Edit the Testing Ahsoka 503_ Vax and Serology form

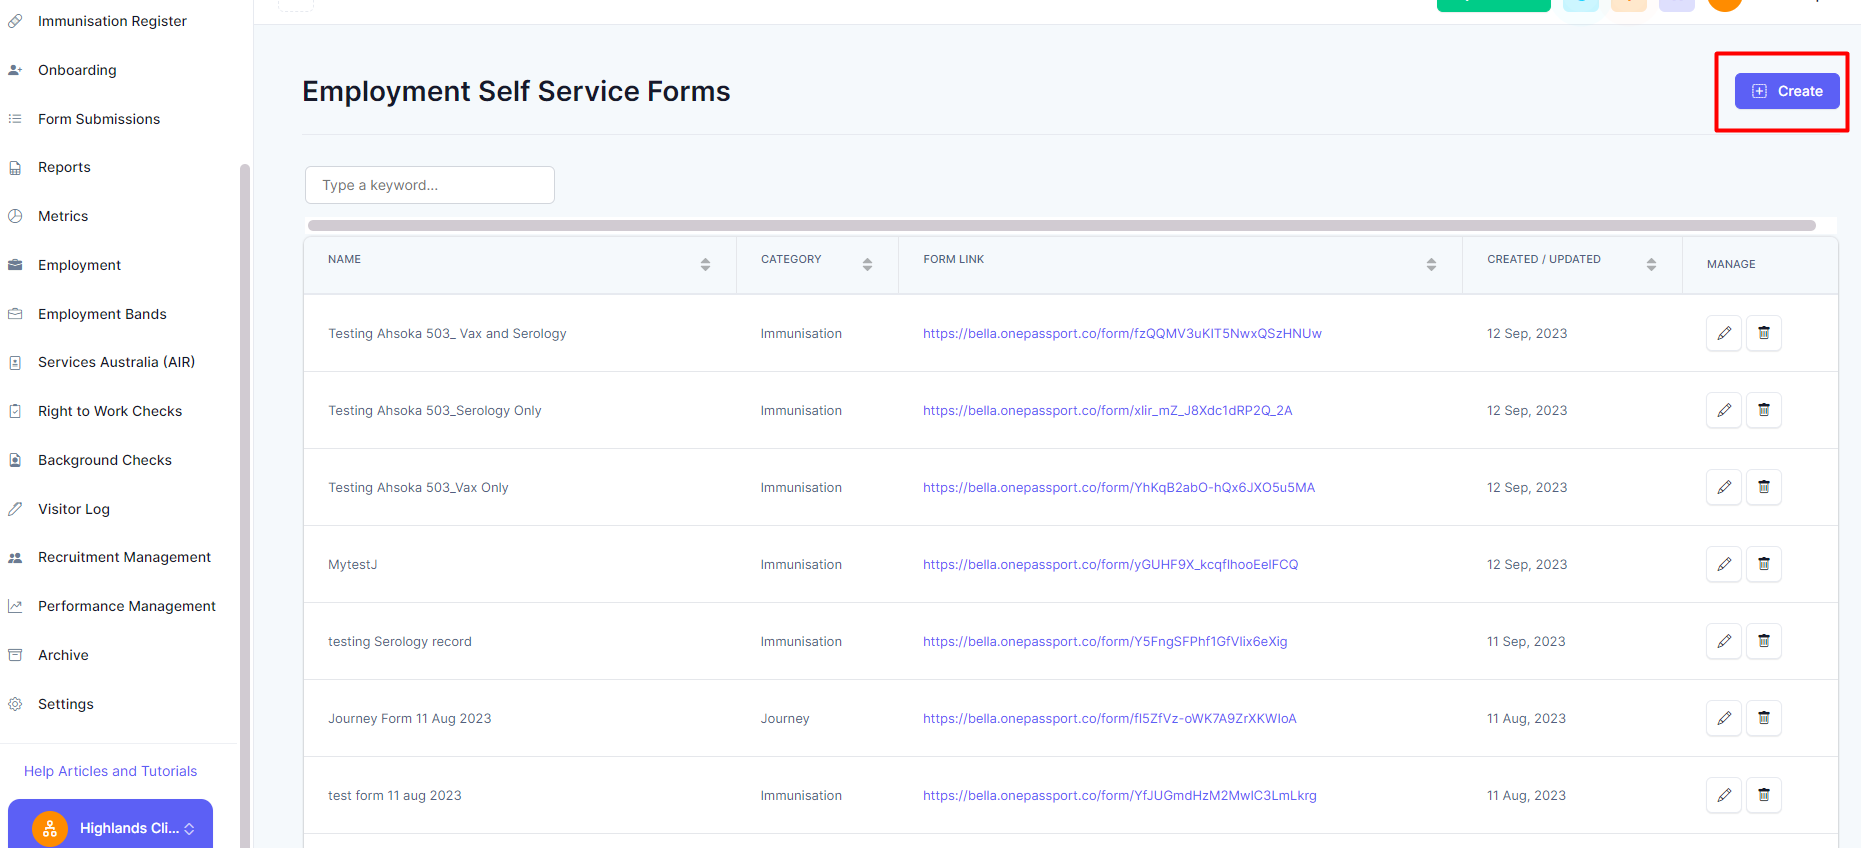(x=1724, y=333)
